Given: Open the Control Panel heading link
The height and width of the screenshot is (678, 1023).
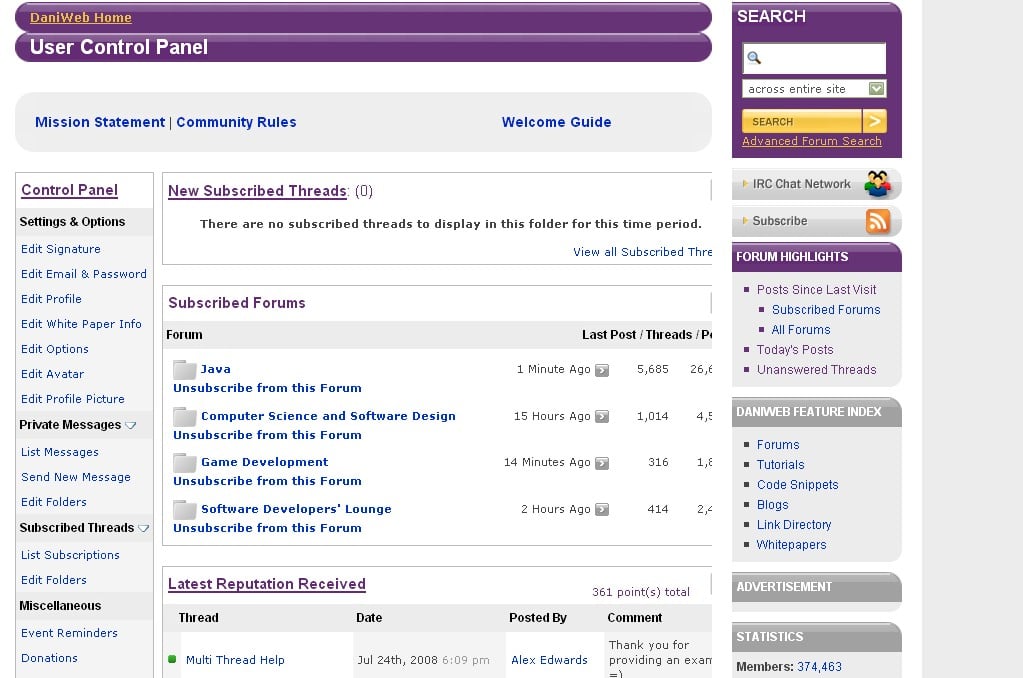Looking at the screenshot, I should click(70, 190).
